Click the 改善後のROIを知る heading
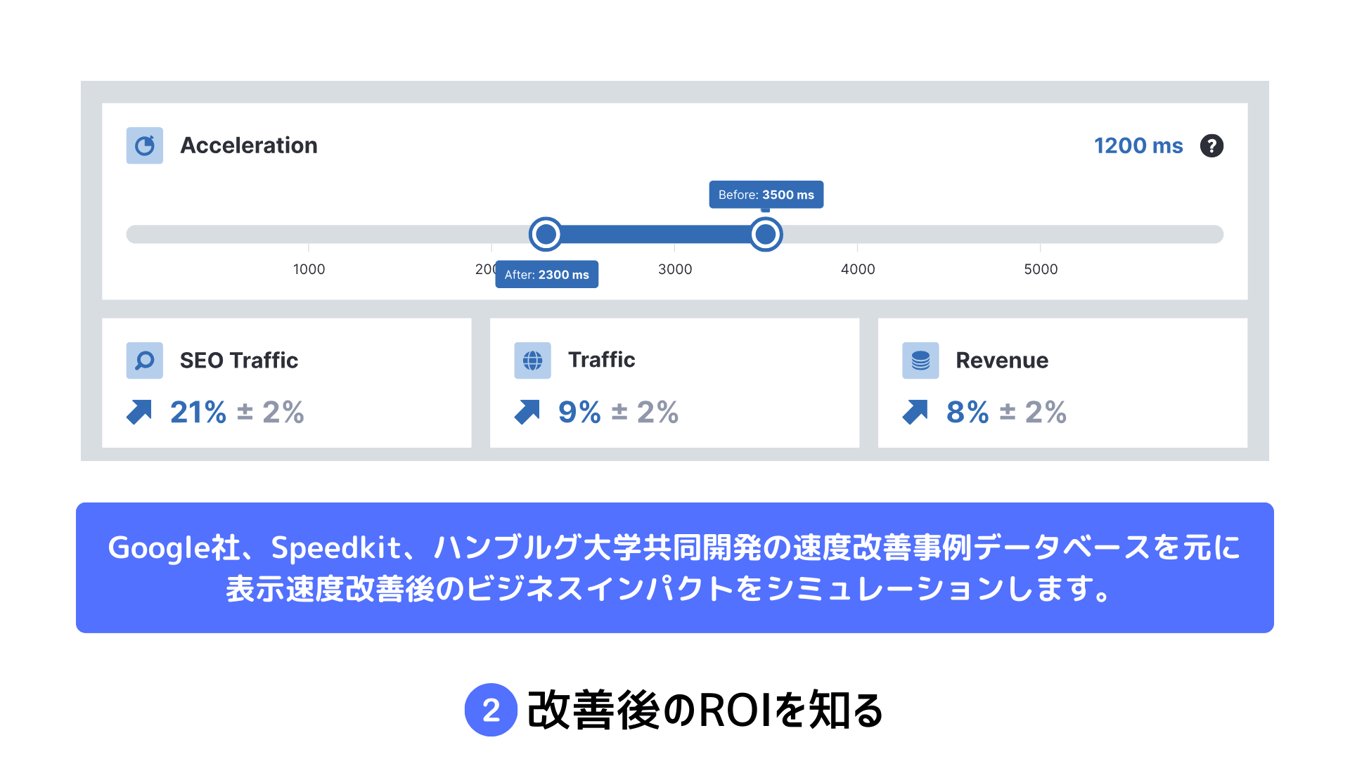This screenshot has height=759, width=1350. [705, 711]
